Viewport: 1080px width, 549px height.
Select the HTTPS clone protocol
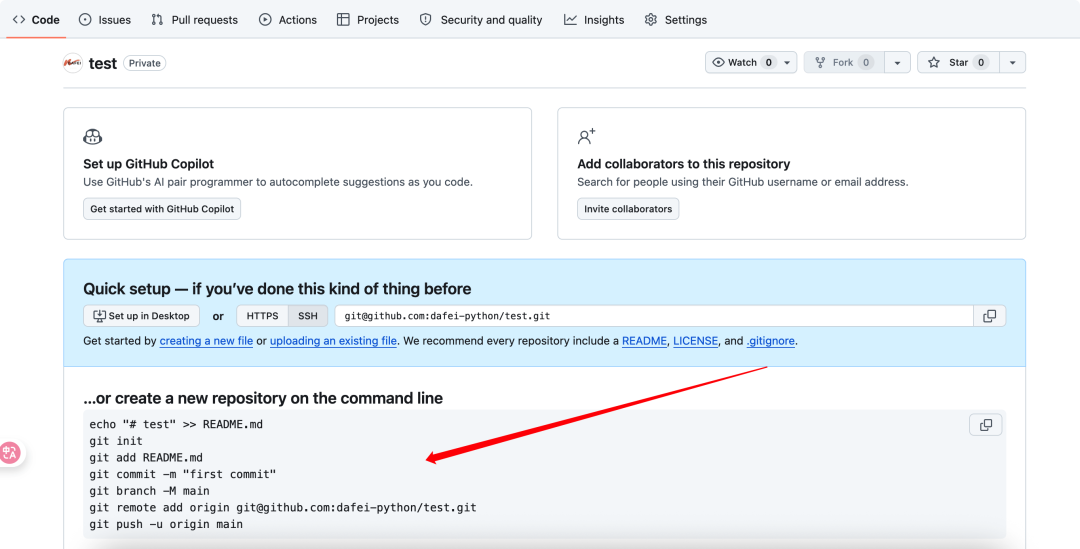[262, 316]
